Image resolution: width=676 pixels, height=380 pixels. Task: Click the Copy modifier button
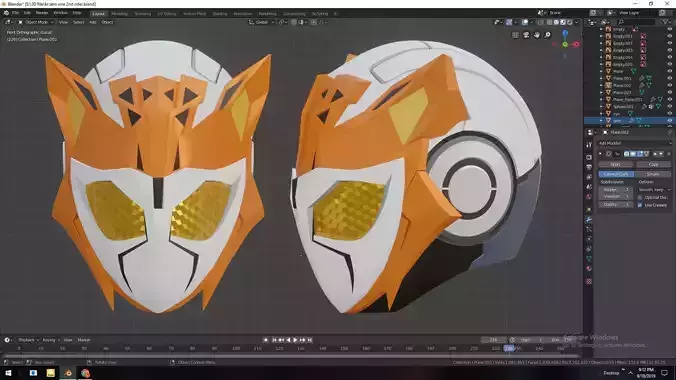(x=653, y=164)
